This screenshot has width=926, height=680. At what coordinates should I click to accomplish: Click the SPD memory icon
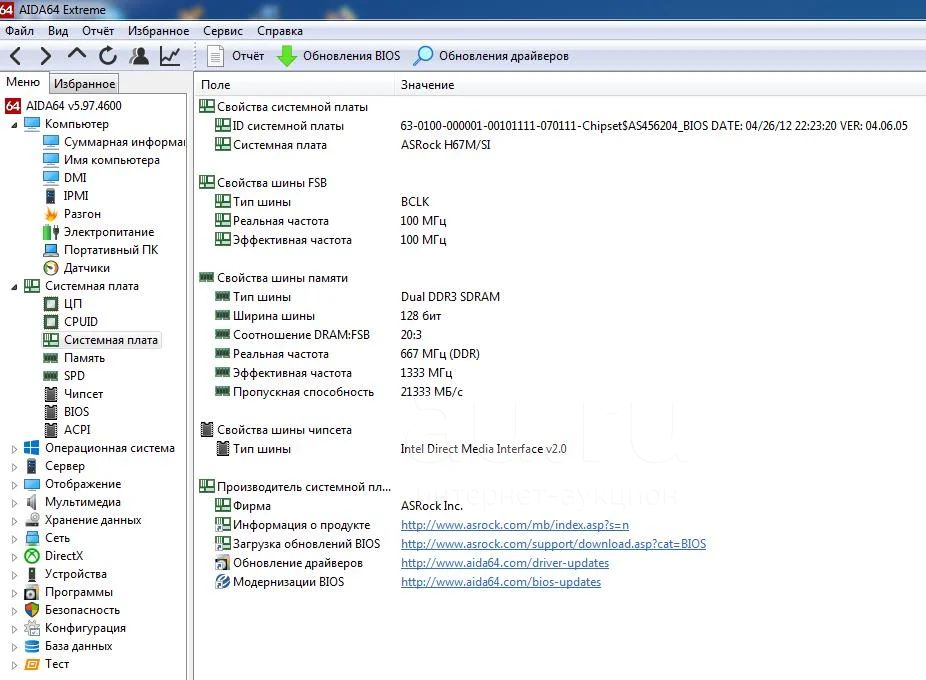coord(51,376)
